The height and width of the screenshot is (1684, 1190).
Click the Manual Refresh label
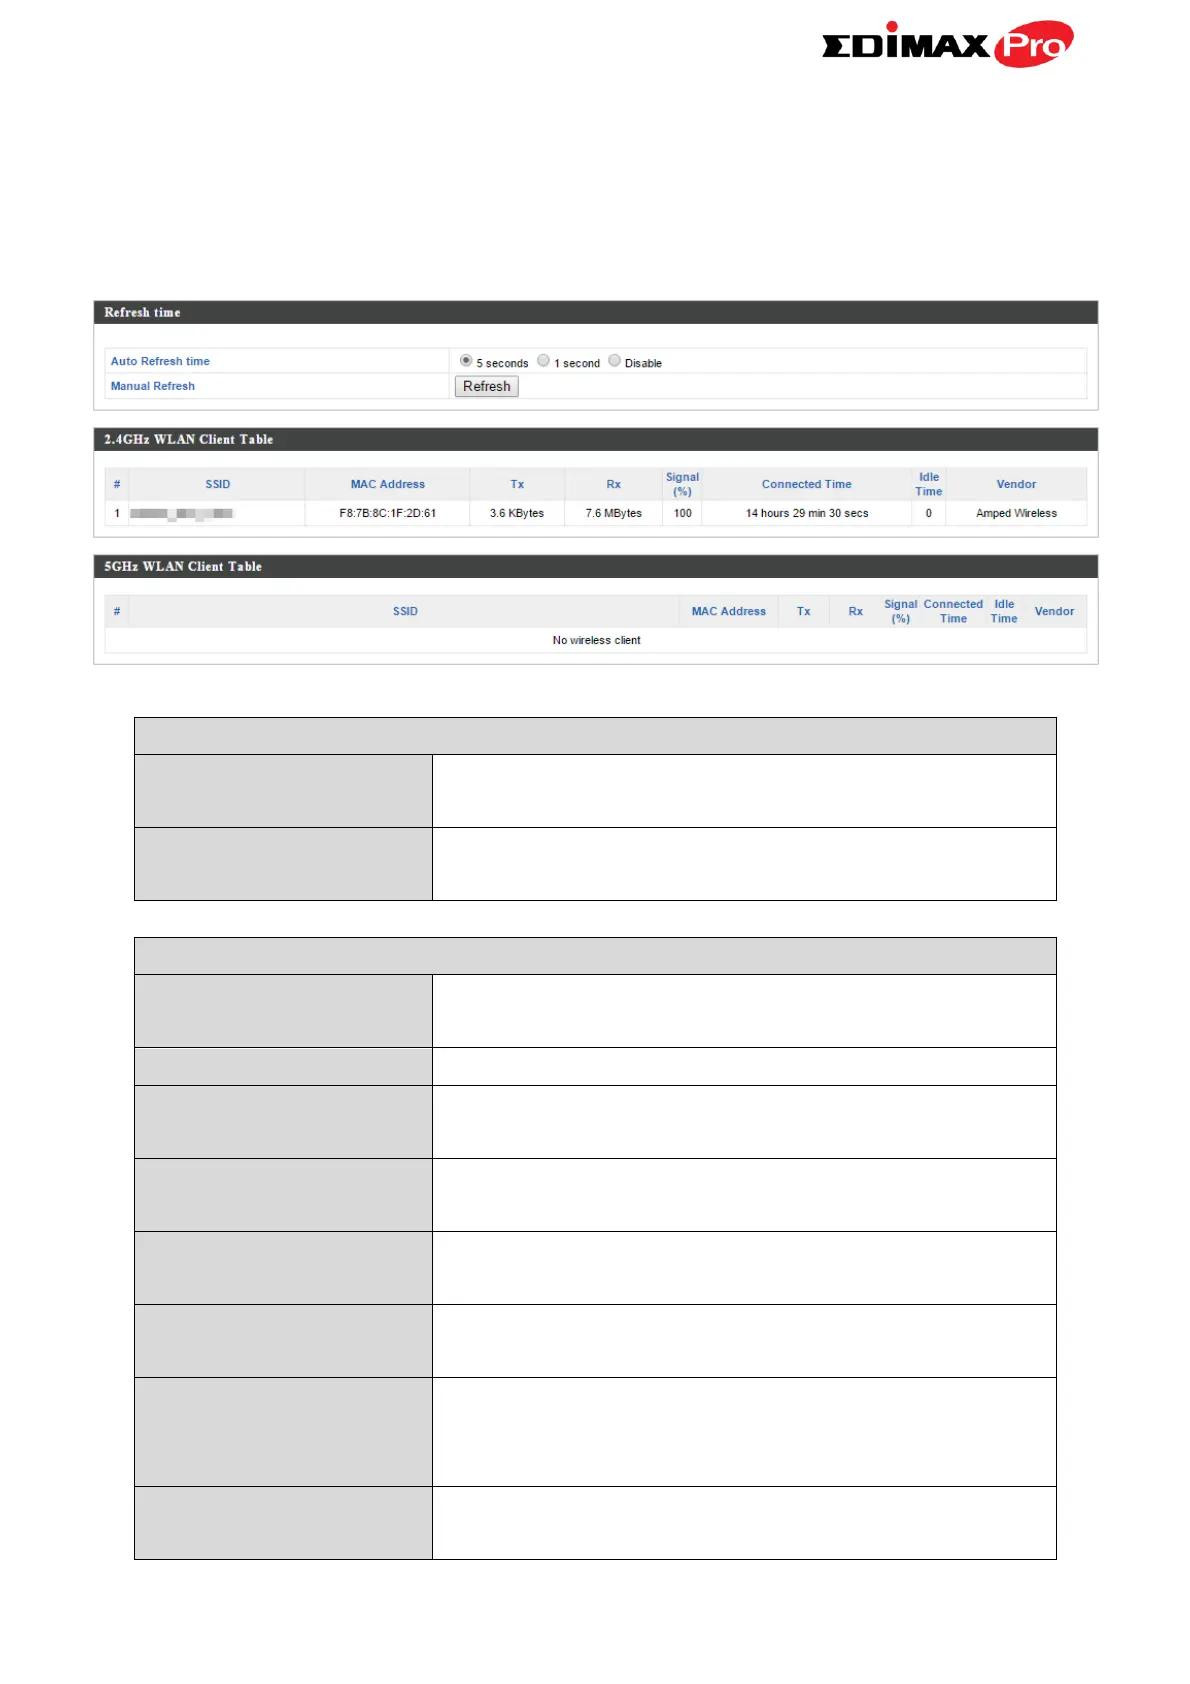tap(152, 386)
